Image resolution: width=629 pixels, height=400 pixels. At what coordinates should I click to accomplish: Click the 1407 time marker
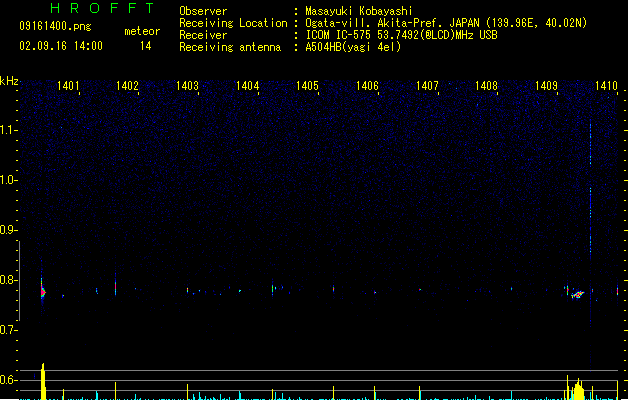pos(427,86)
